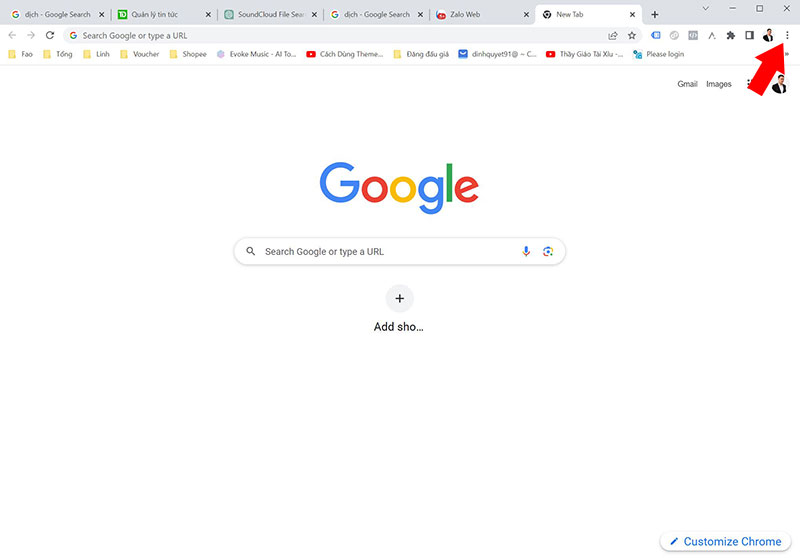This screenshot has width=800, height=558.
Task: Focus the central Google search box
Action: (399, 251)
